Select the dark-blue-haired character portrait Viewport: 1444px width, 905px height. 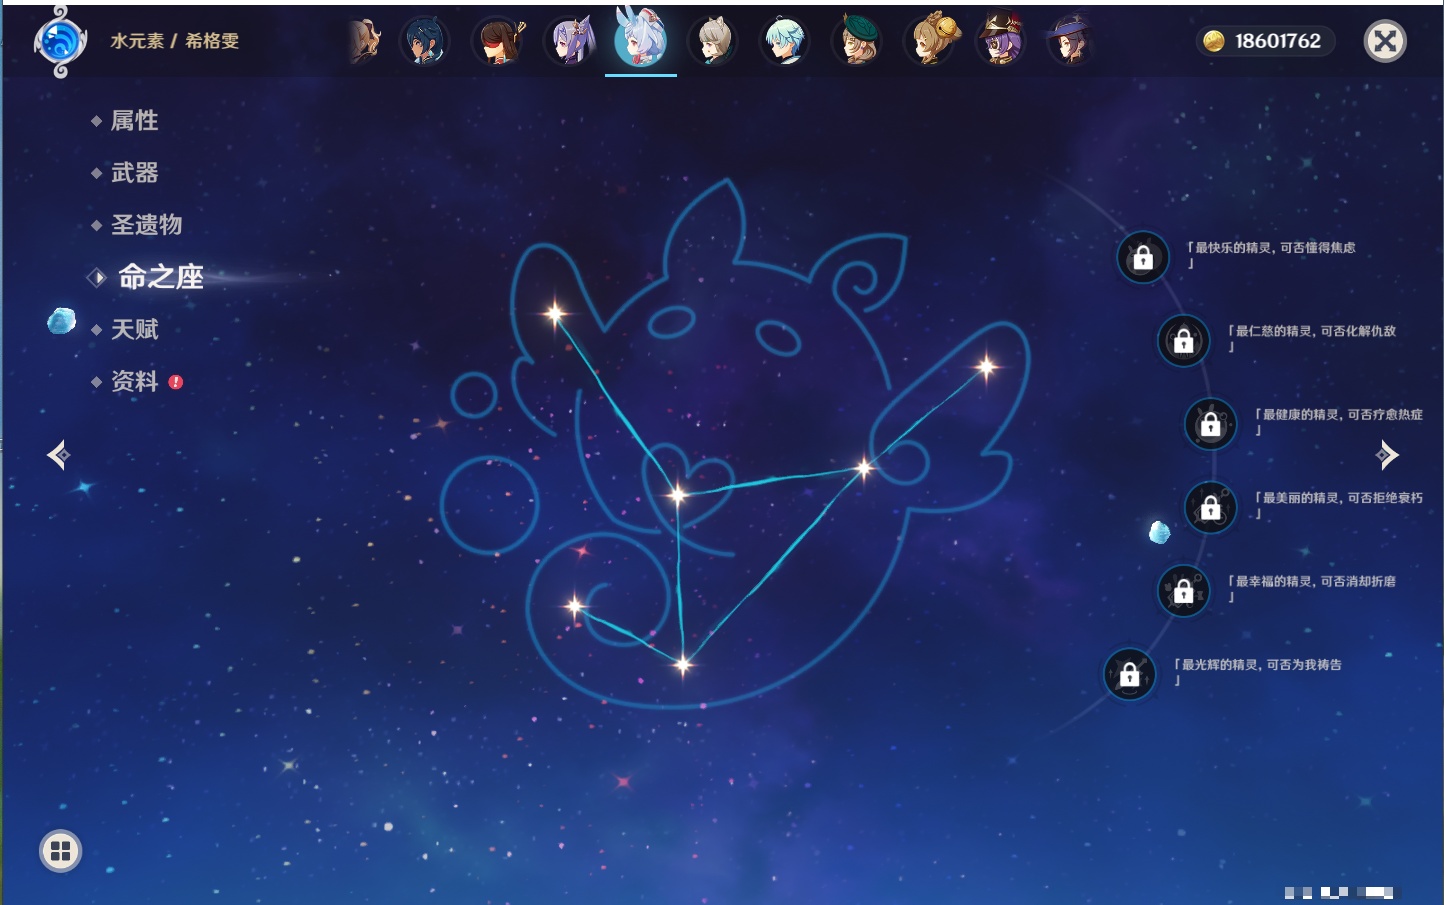424,42
